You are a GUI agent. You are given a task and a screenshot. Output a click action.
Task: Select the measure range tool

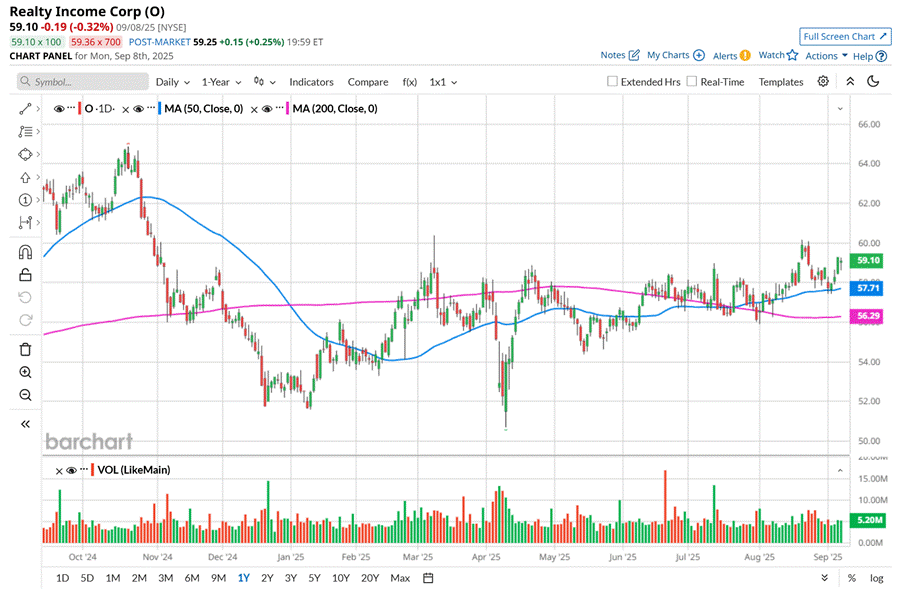point(25,222)
